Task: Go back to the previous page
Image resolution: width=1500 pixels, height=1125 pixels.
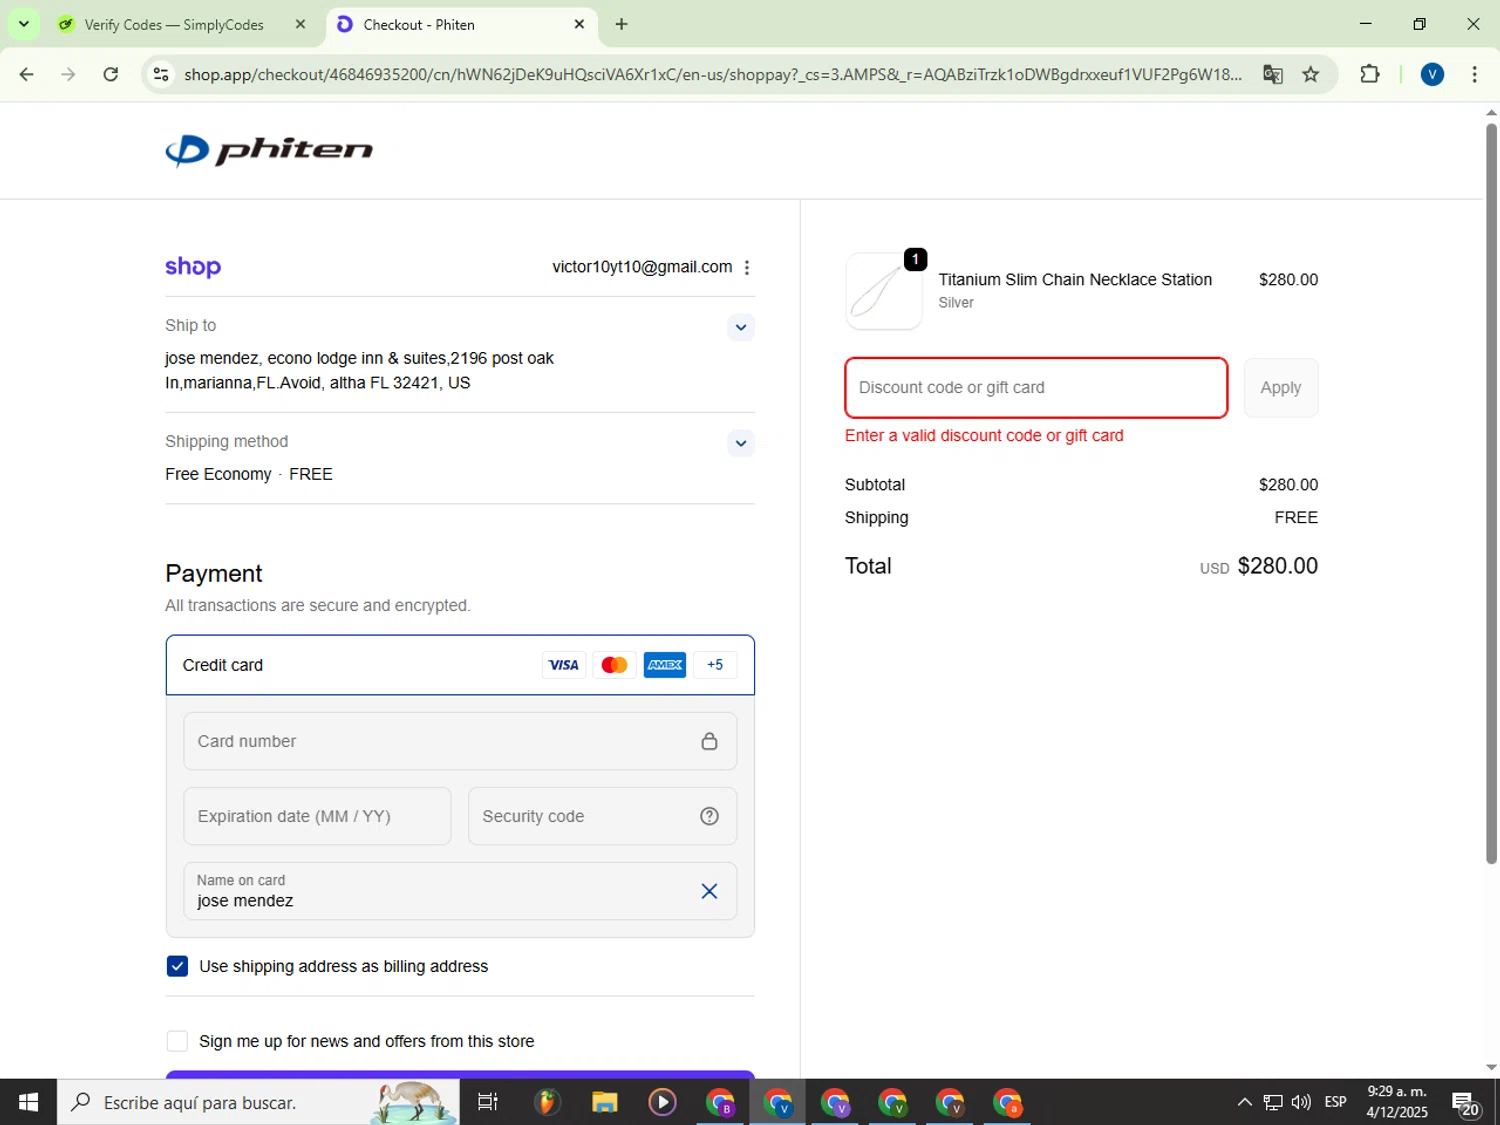Action: point(27,74)
